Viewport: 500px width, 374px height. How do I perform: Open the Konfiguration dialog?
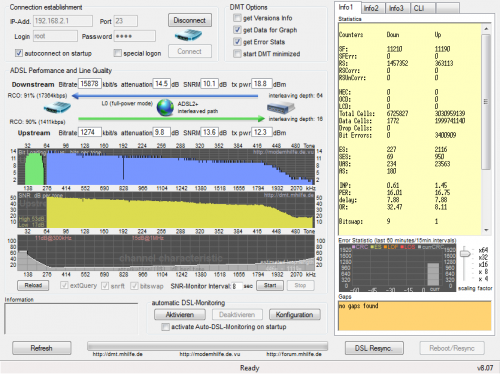295,315
